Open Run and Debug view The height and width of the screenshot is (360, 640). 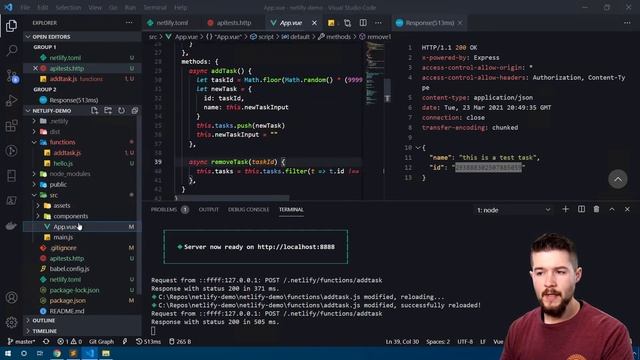[x=11, y=100]
